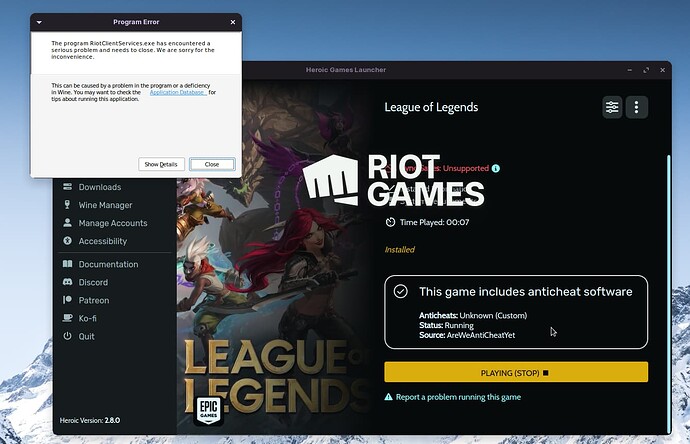Screen dimensions: 690x444
Task: Click the Downloads sidebar icon
Action: tap(67, 187)
